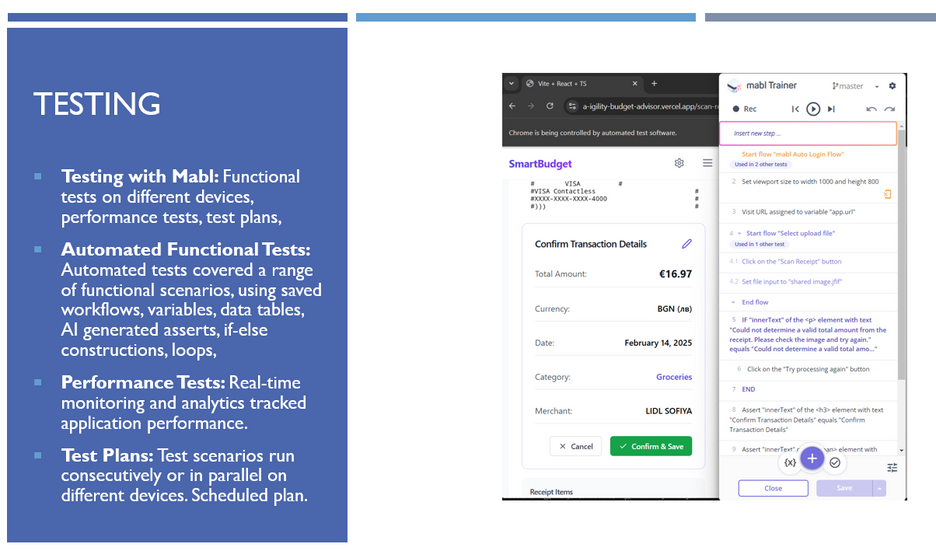Select step "Visit URL assigned to variable"
The width and height of the screenshot is (936, 550).
(x=798, y=211)
